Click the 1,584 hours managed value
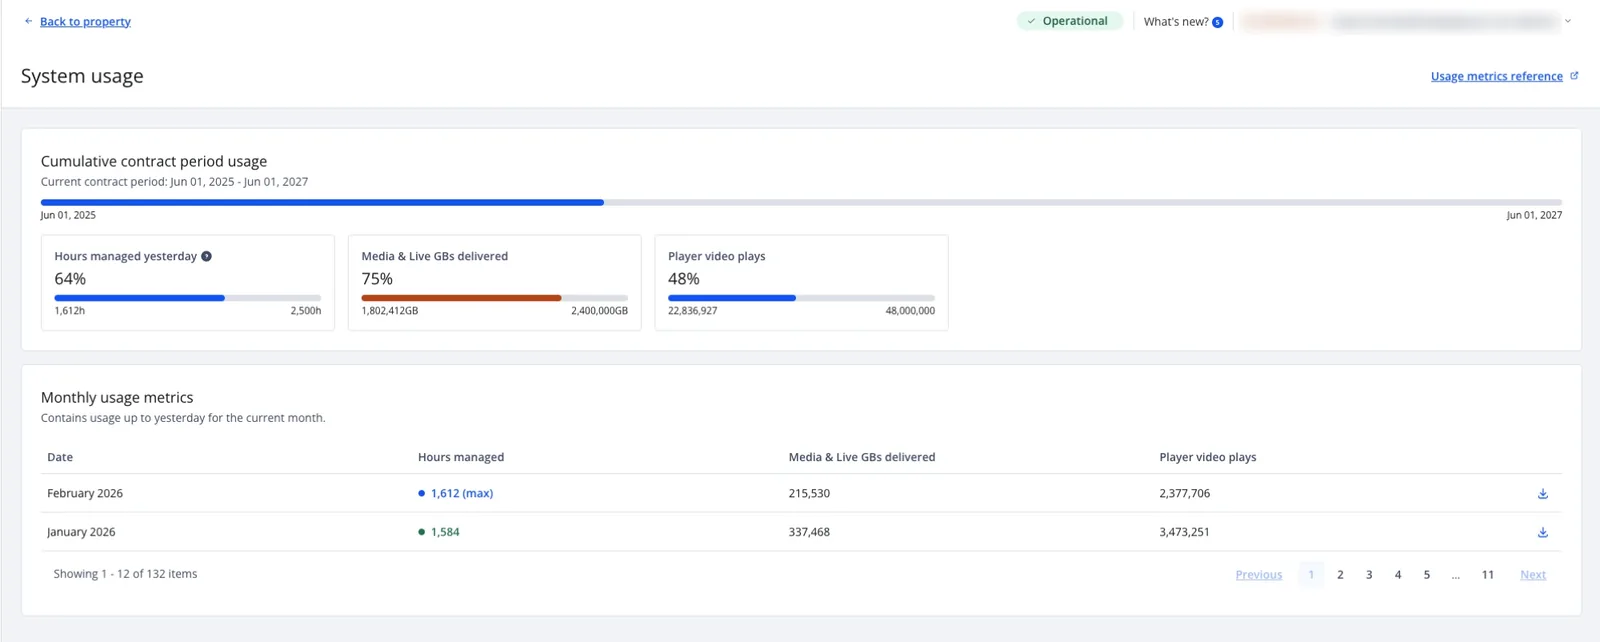The width and height of the screenshot is (1600, 642). coord(445,532)
